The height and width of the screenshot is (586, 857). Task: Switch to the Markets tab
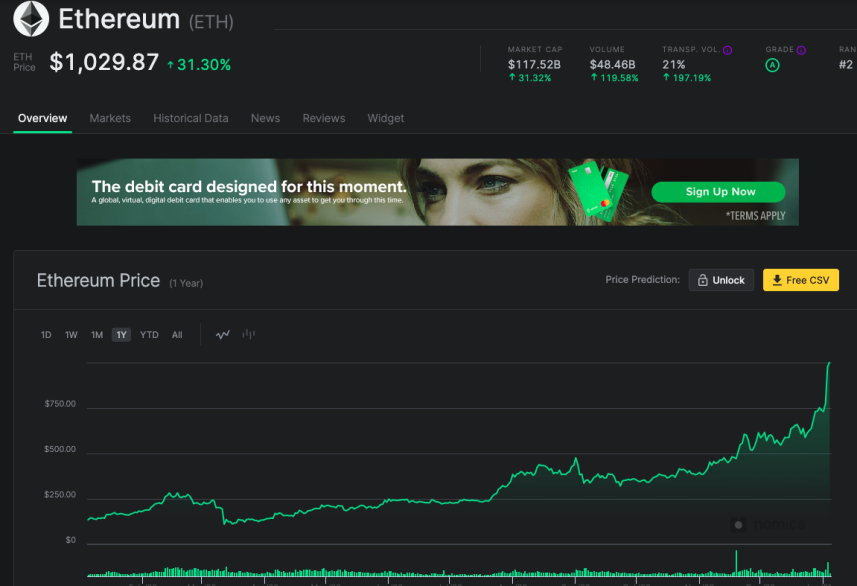pyautogui.click(x=110, y=118)
